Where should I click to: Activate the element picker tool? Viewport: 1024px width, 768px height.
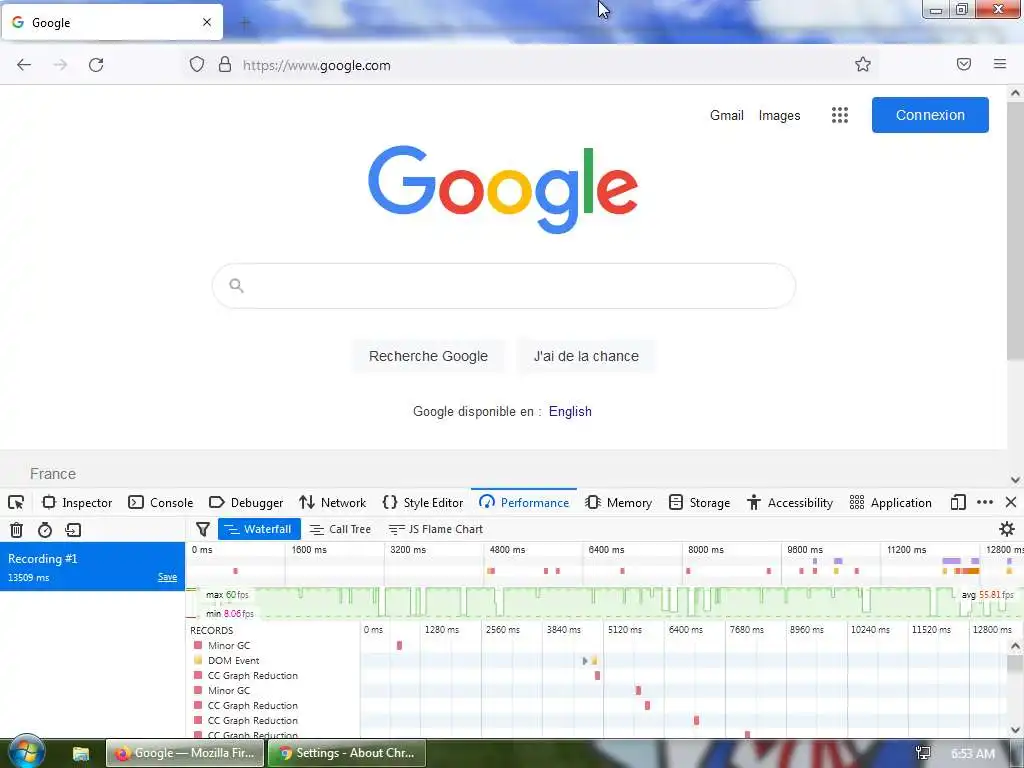pyautogui.click(x=16, y=502)
